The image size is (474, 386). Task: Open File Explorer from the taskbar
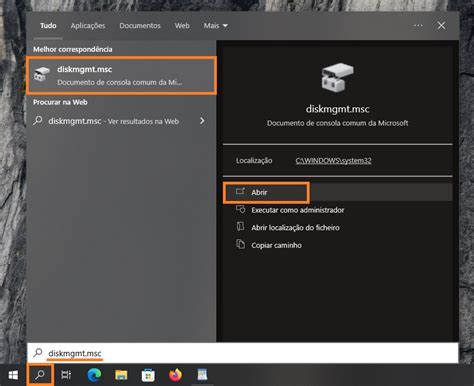(x=121, y=375)
